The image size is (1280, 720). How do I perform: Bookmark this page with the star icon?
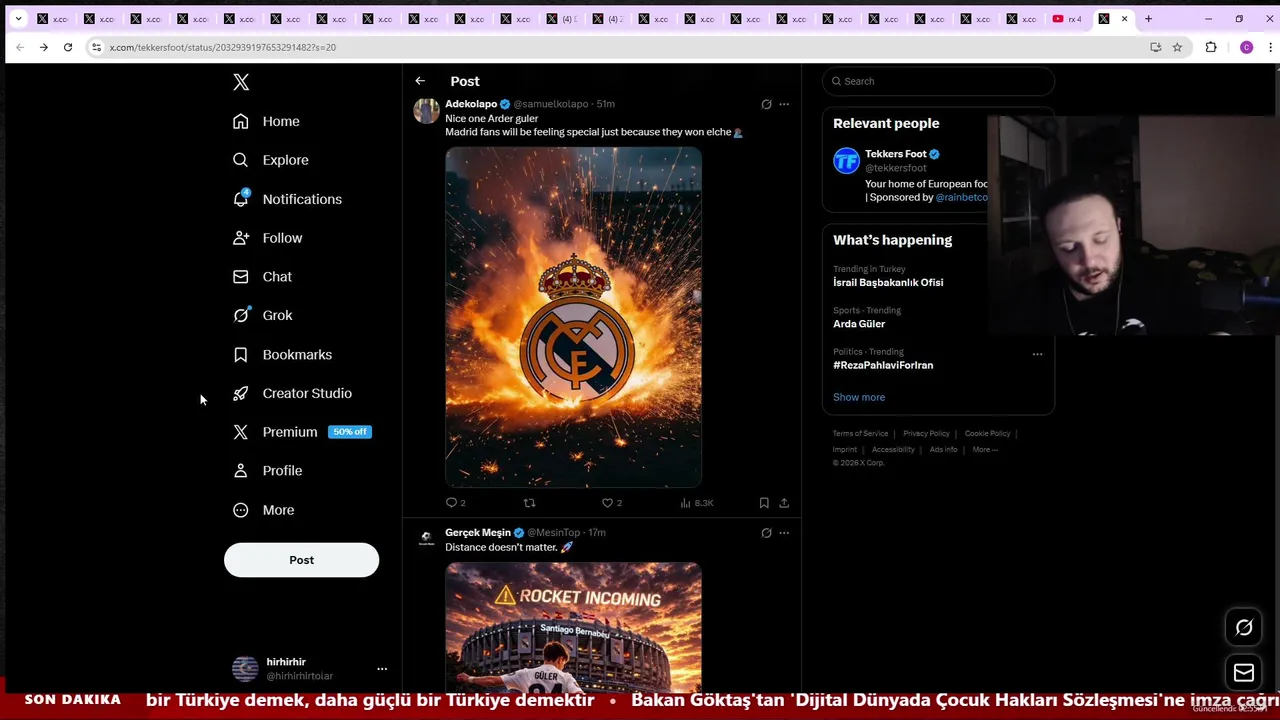pyautogui.click(x=1177, y=47)
